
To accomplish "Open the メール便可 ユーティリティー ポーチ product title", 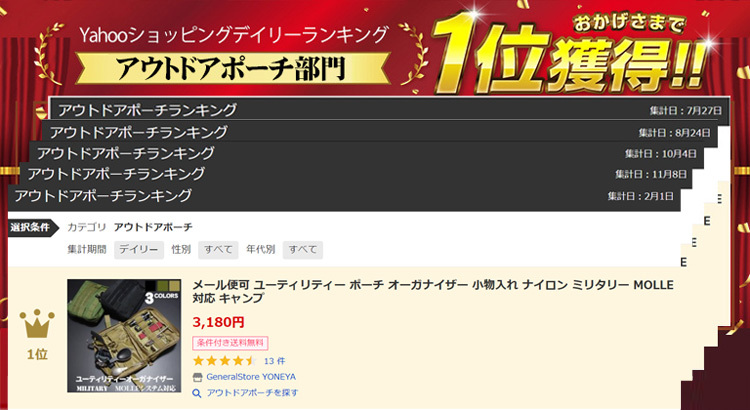I will tap(433, 291).
